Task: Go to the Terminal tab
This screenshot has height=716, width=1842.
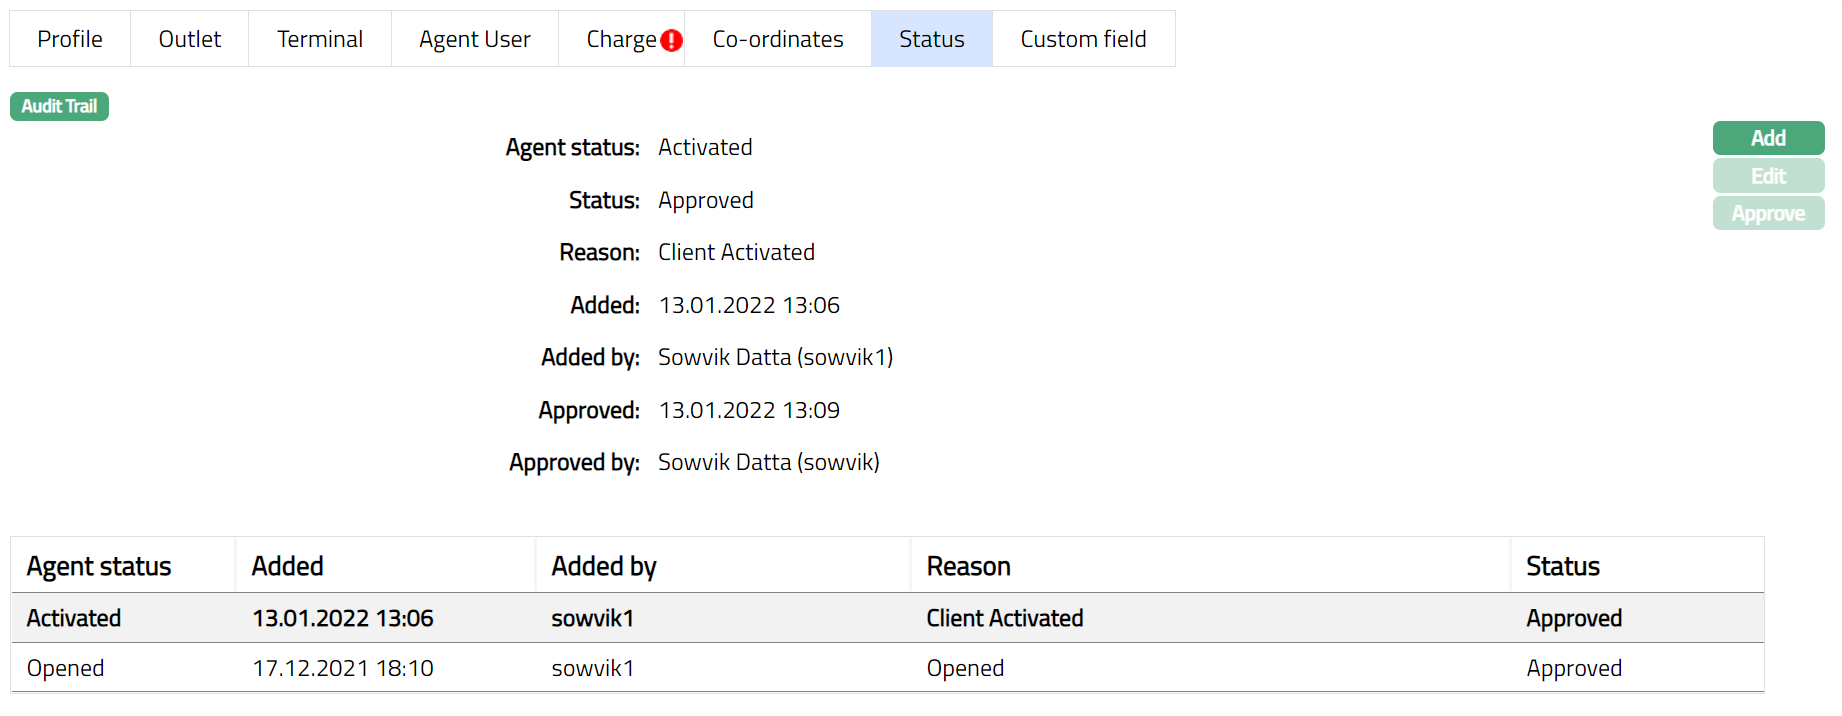Action: [320, 39]
